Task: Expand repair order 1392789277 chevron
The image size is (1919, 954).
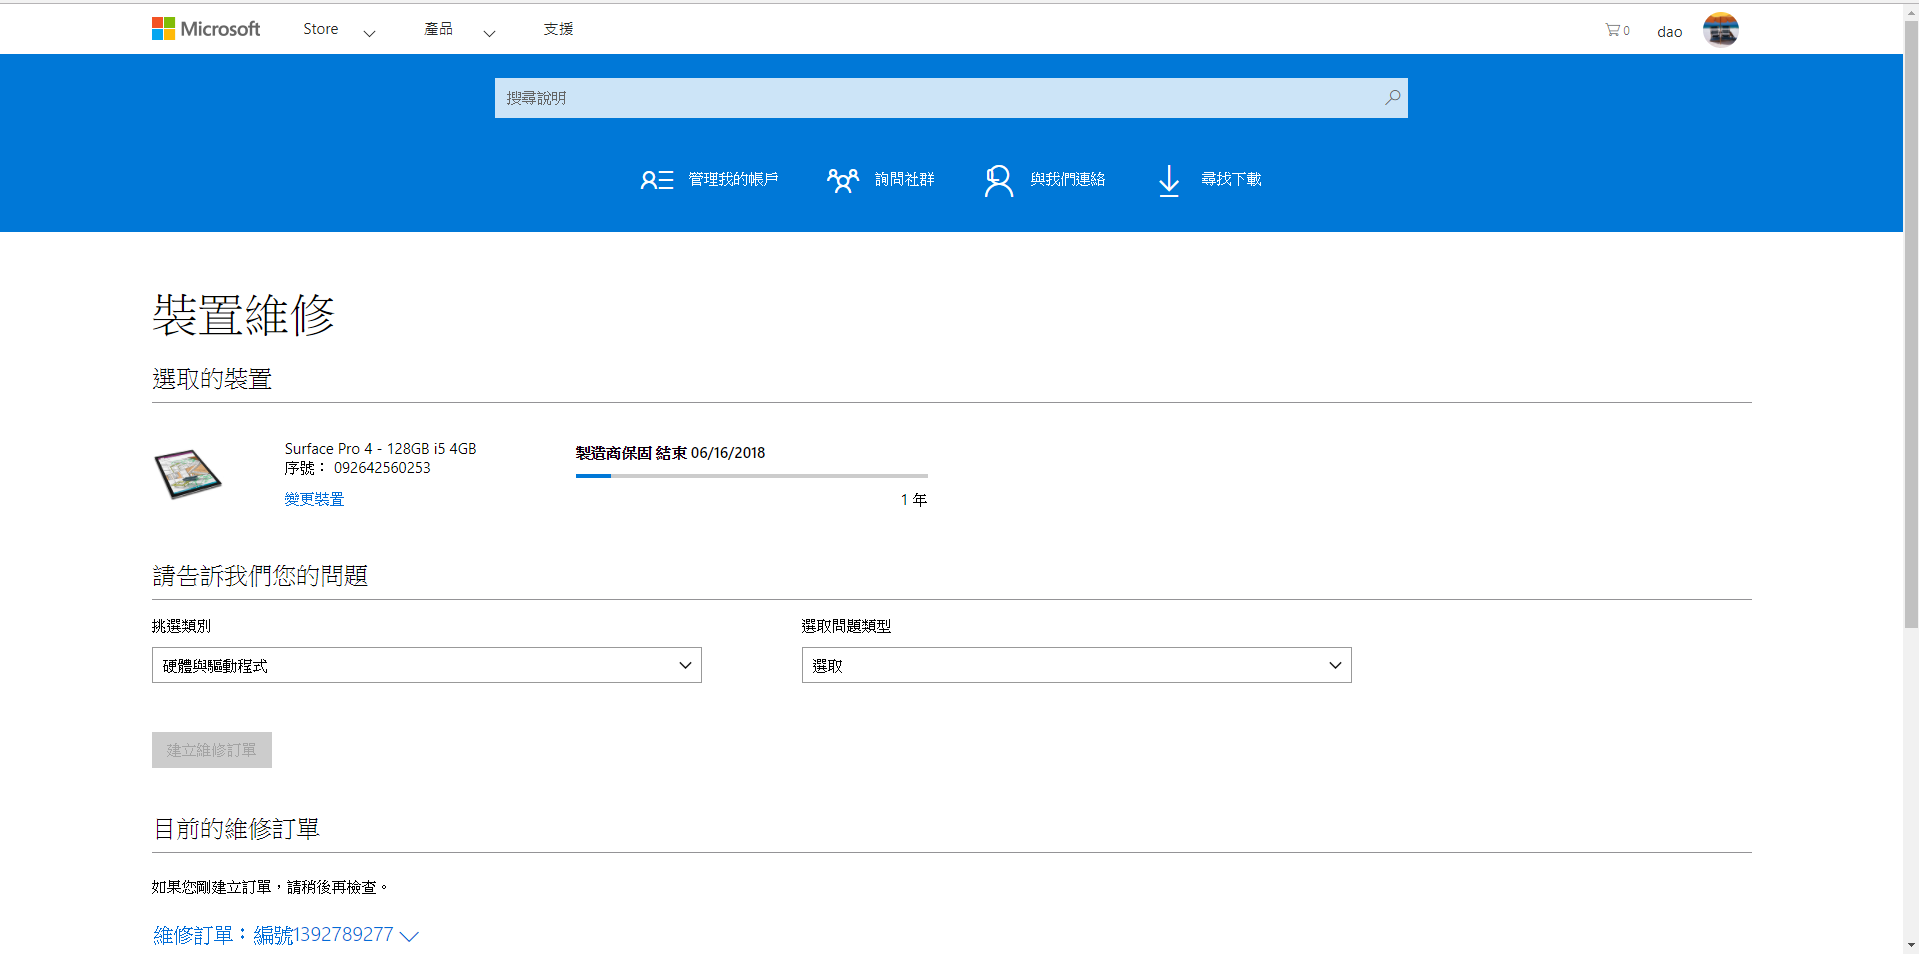Action: [409, 936]
